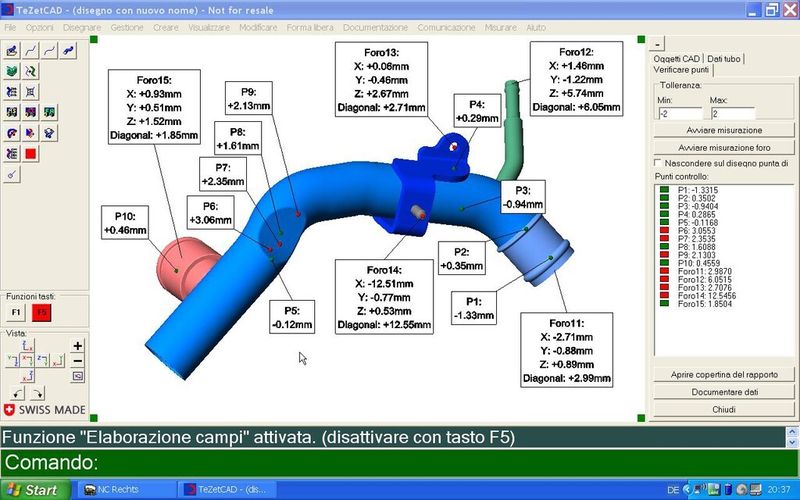Click the green checkered pattern icon
Viewport: 800px width, 500px height.
[49, 112]
